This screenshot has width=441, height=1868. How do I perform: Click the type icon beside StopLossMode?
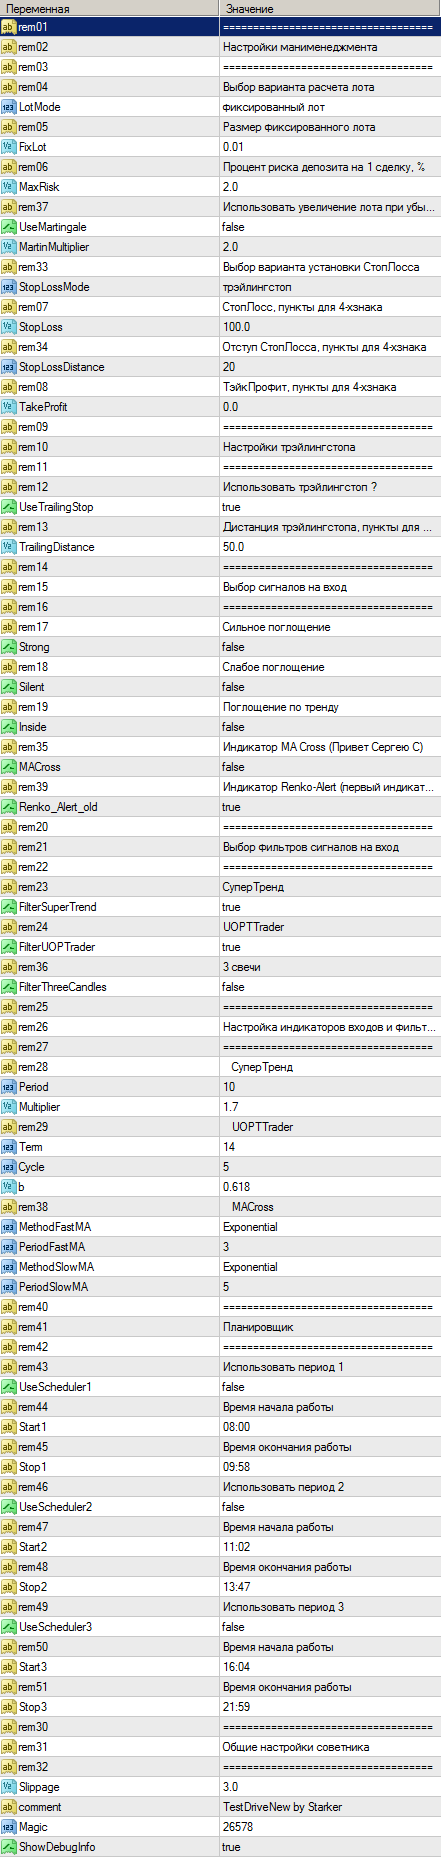tap(9, 287)
